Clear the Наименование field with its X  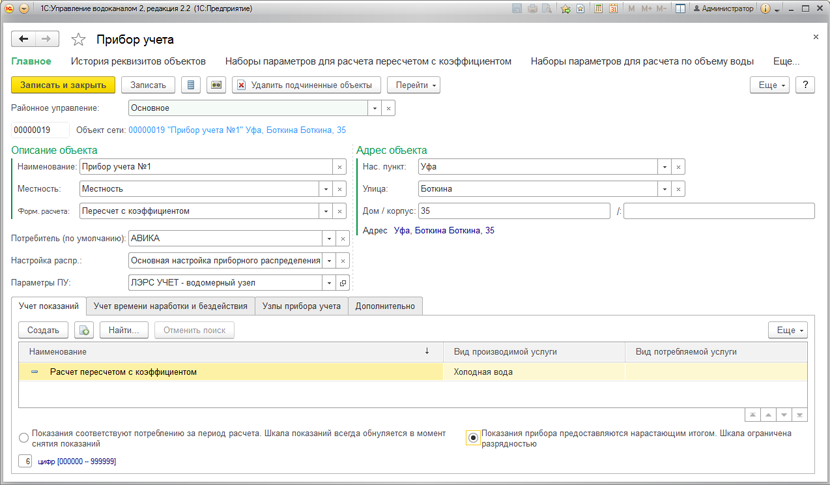(340, 167)
